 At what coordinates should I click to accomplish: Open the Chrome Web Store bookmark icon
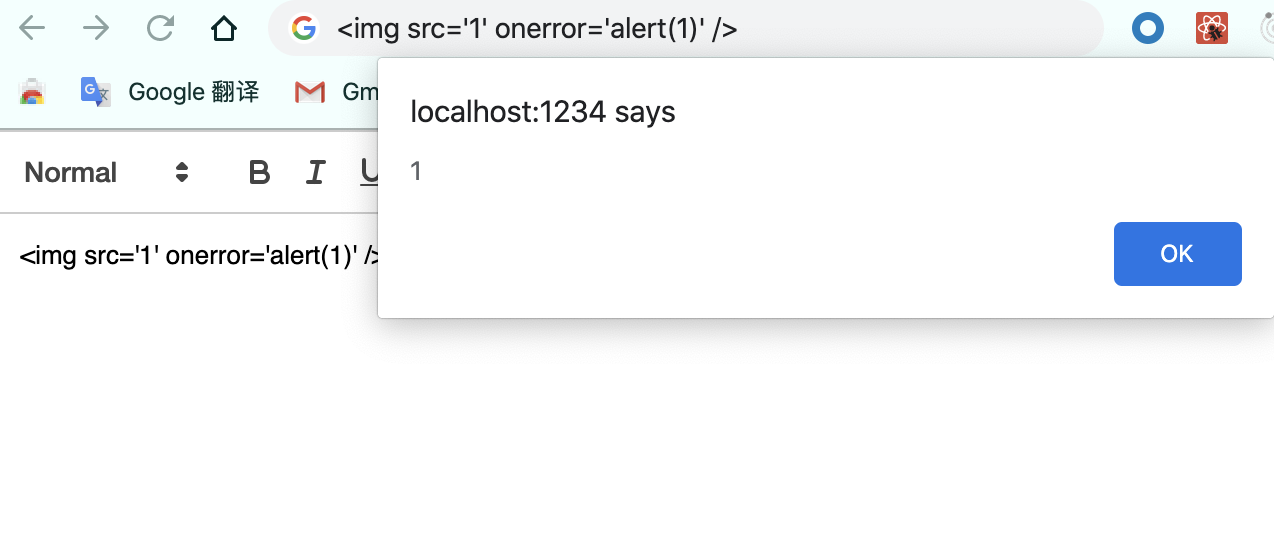tap(32, 92)
